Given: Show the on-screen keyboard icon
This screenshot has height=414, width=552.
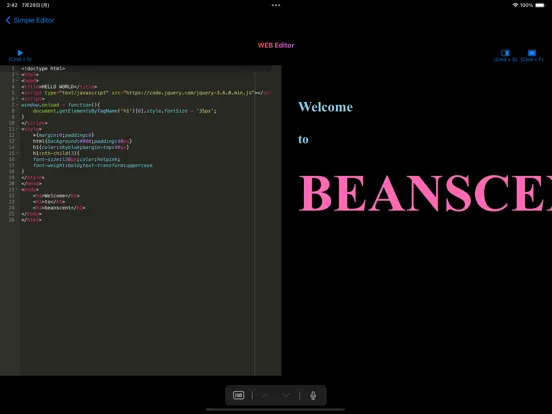Looking at the screenshot, I should click(x=238, y=395).
